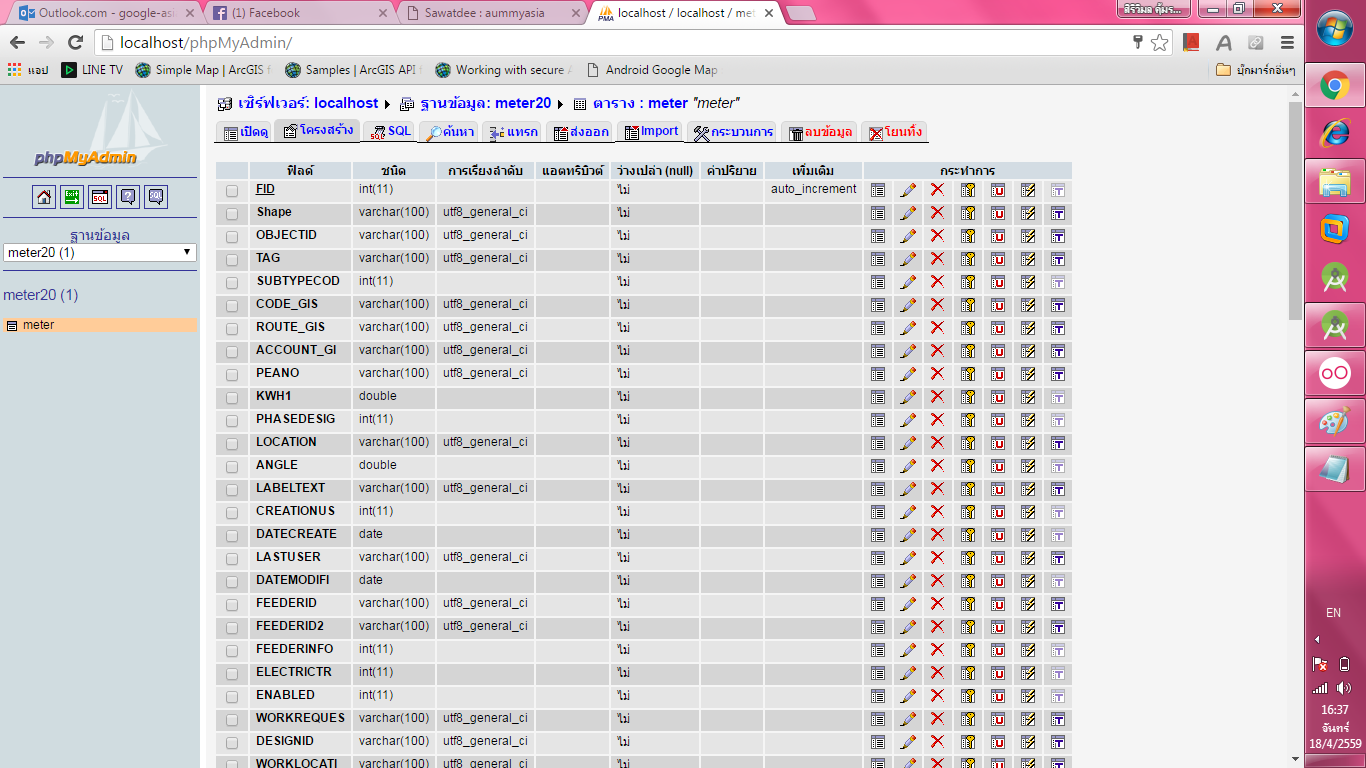Click the ลบข้อมูล (Empty) tab
This screenshot has height=768, width=1366.
click(820, 132)
